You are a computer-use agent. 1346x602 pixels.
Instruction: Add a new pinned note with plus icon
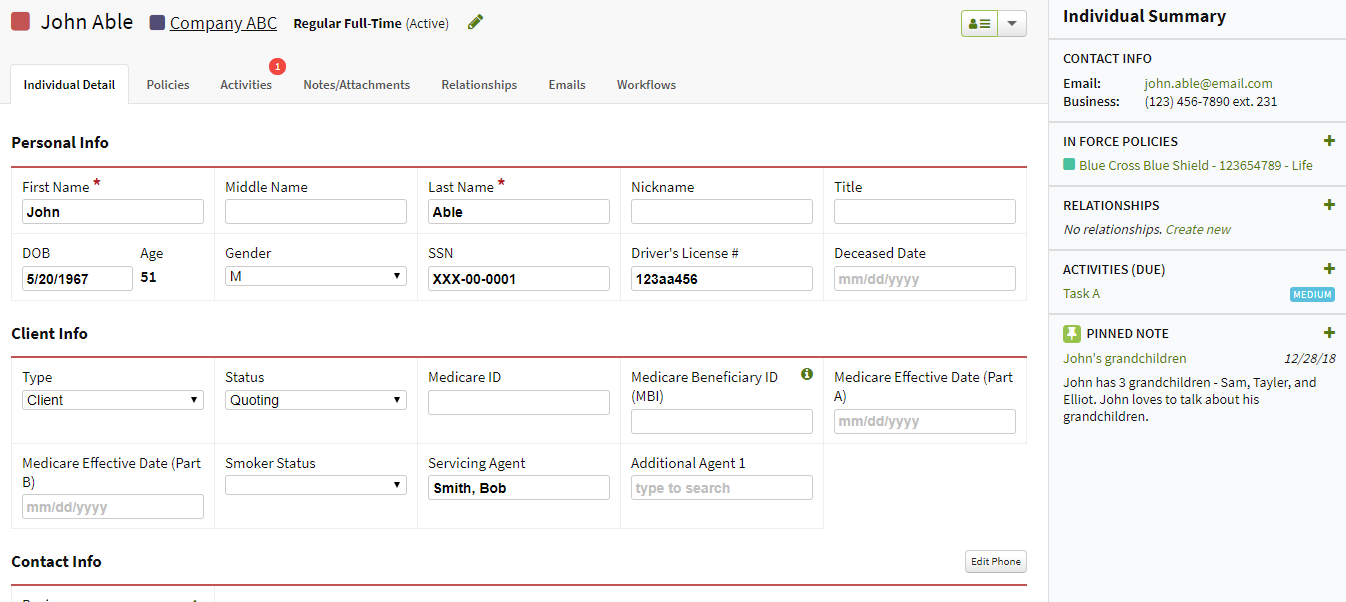[1329, 332]
